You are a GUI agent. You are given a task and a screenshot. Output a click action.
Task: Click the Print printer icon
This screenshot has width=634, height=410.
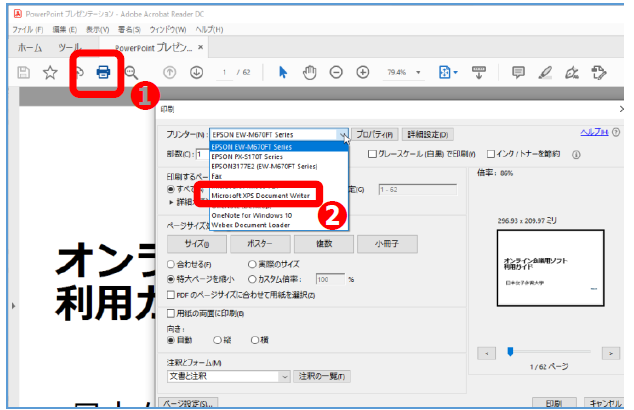(x=103, y=72)
